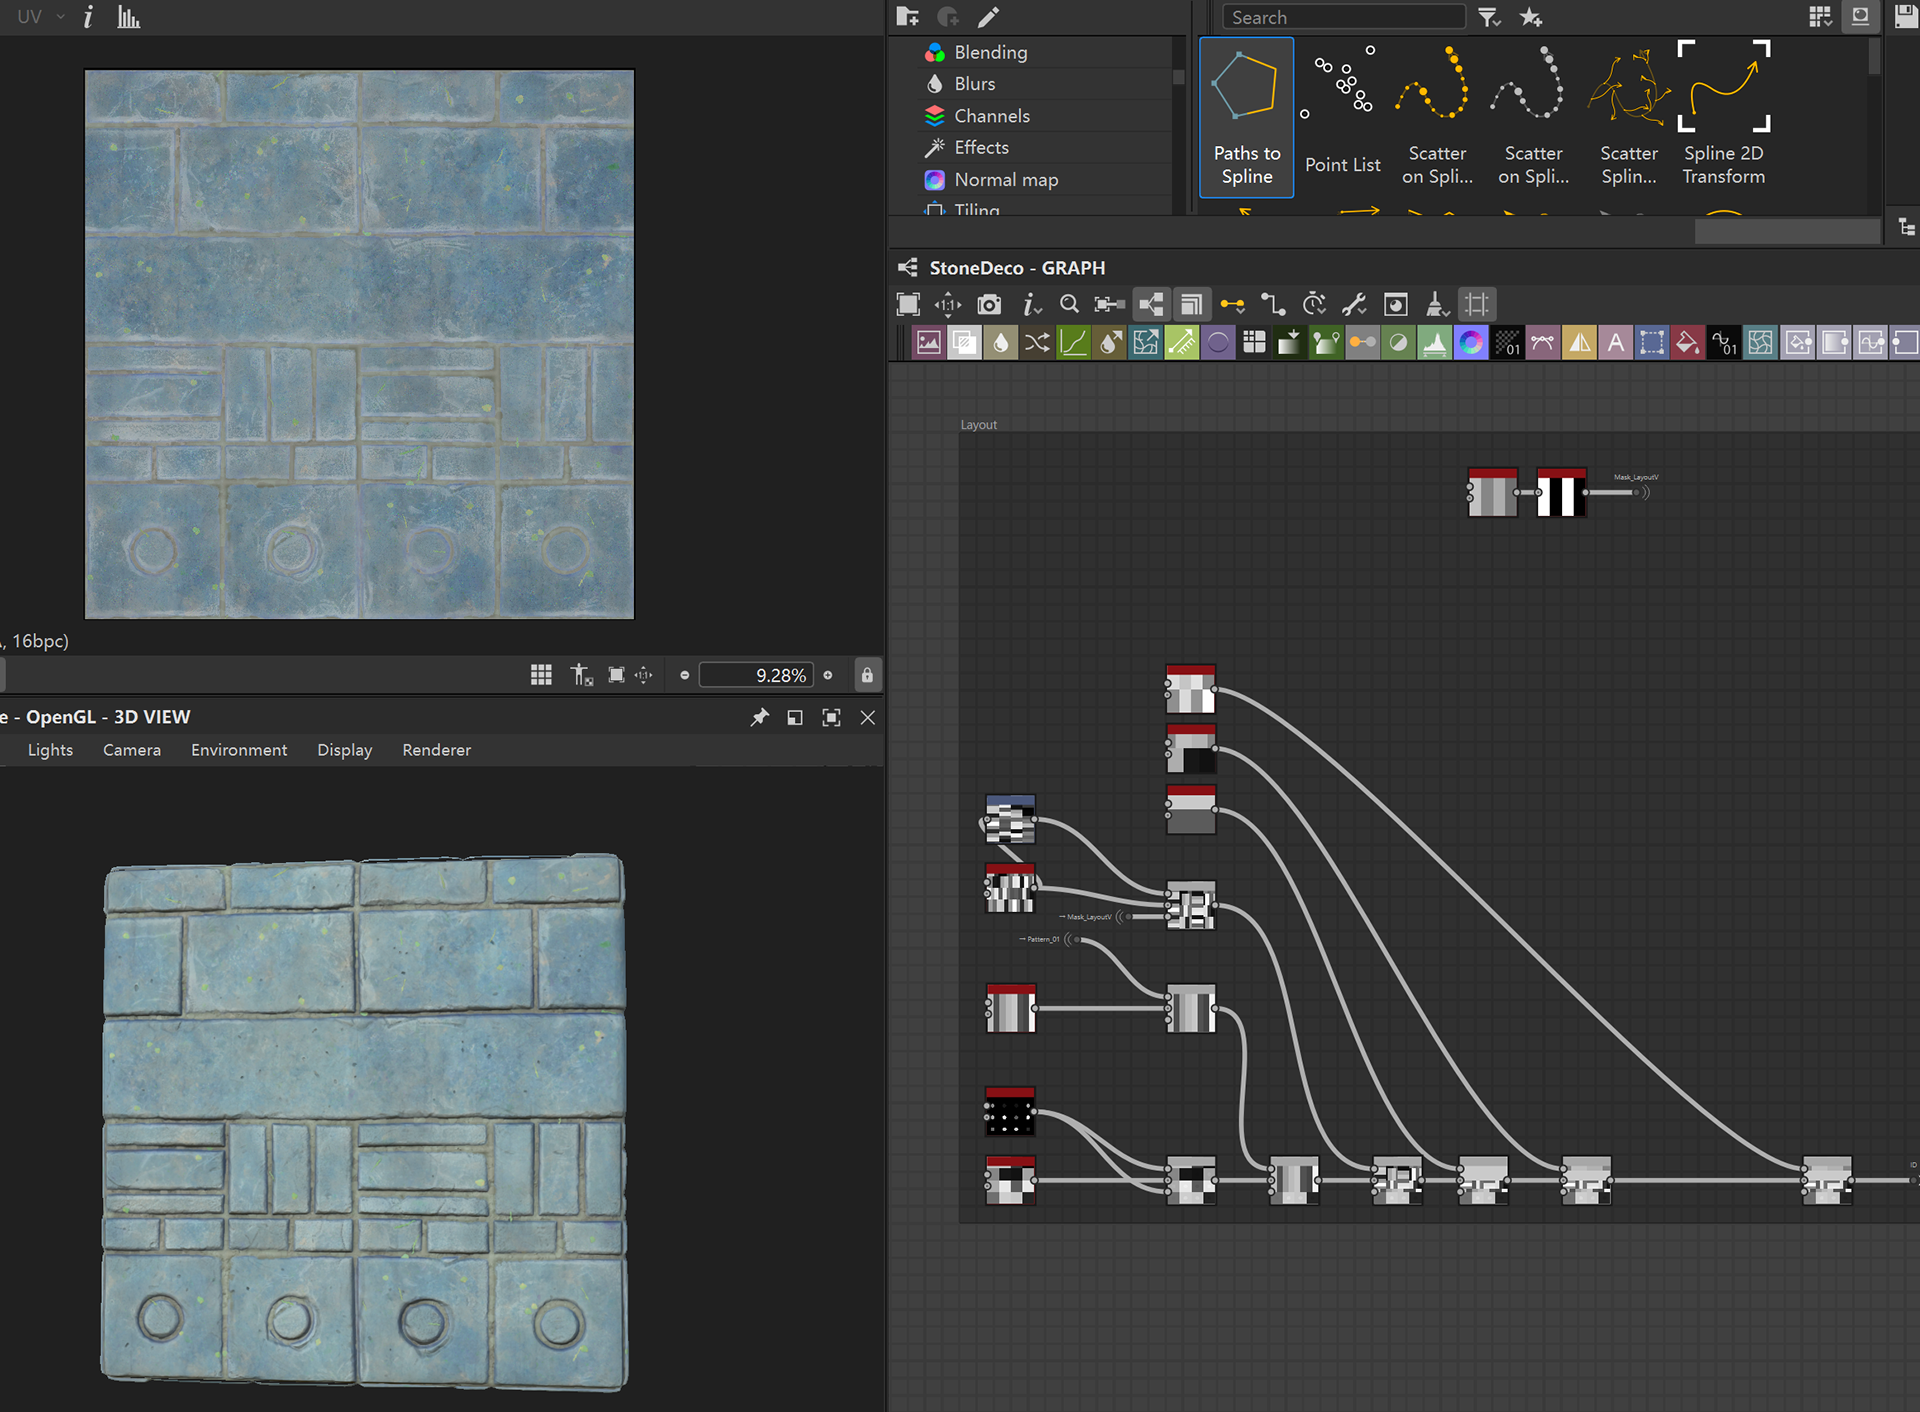1920x1412 pixels.
Task: Add a Levels node from toolbar
Action: 1435,343
